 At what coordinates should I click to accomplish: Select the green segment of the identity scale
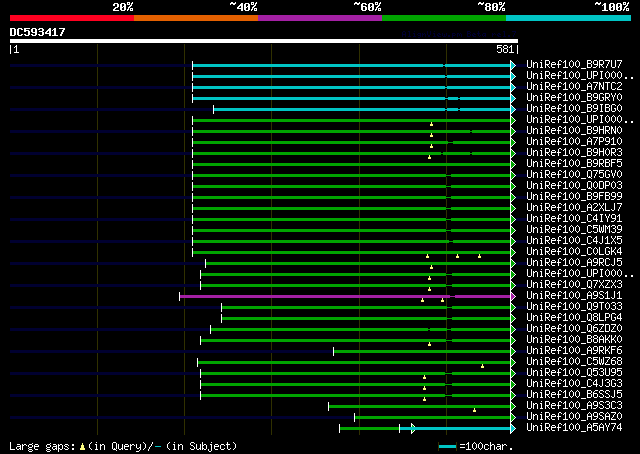tap(444, 18)
